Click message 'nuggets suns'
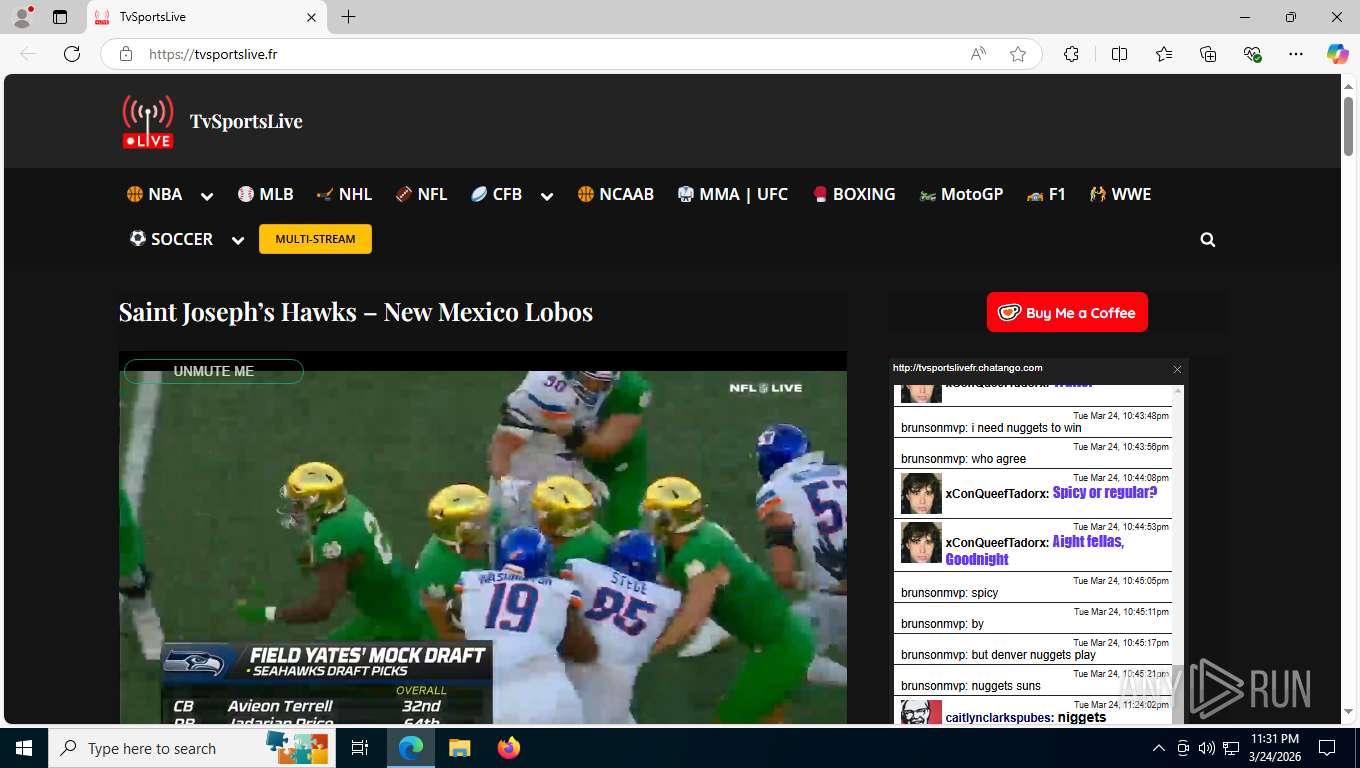This screenshot has width=1360, height=768. click(1006, 686)
